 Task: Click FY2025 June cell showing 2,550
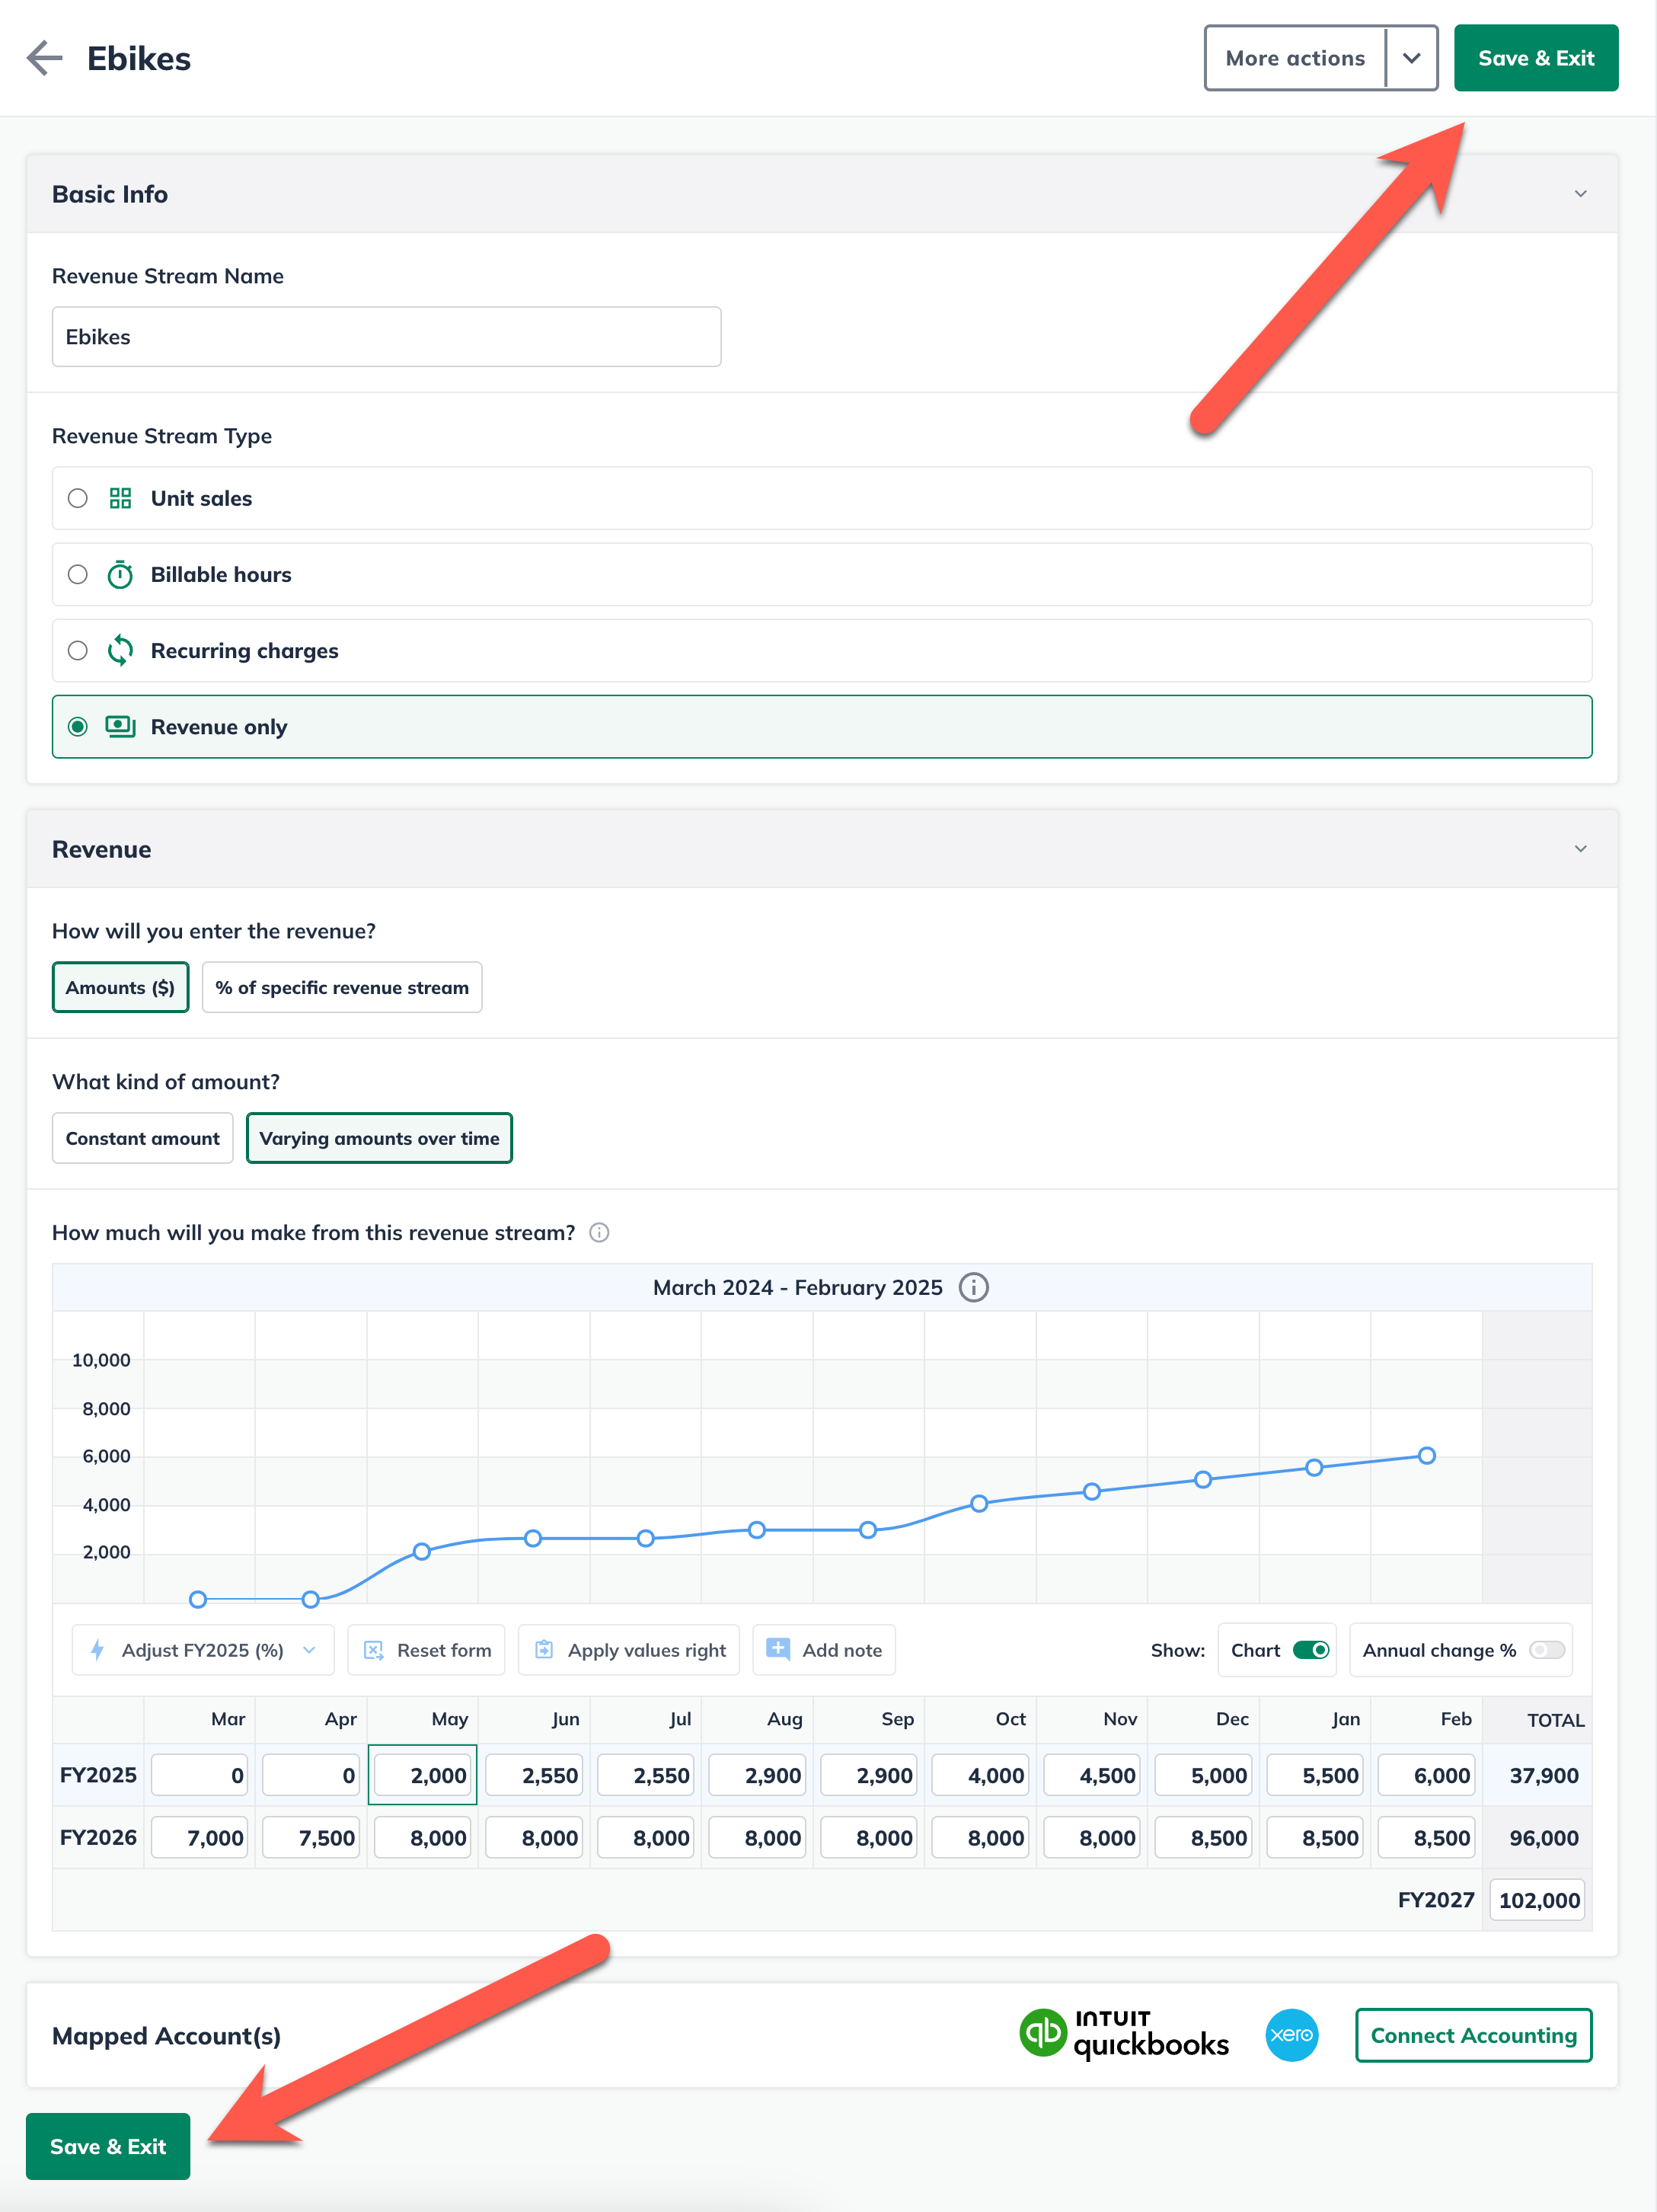(535, 1776)
